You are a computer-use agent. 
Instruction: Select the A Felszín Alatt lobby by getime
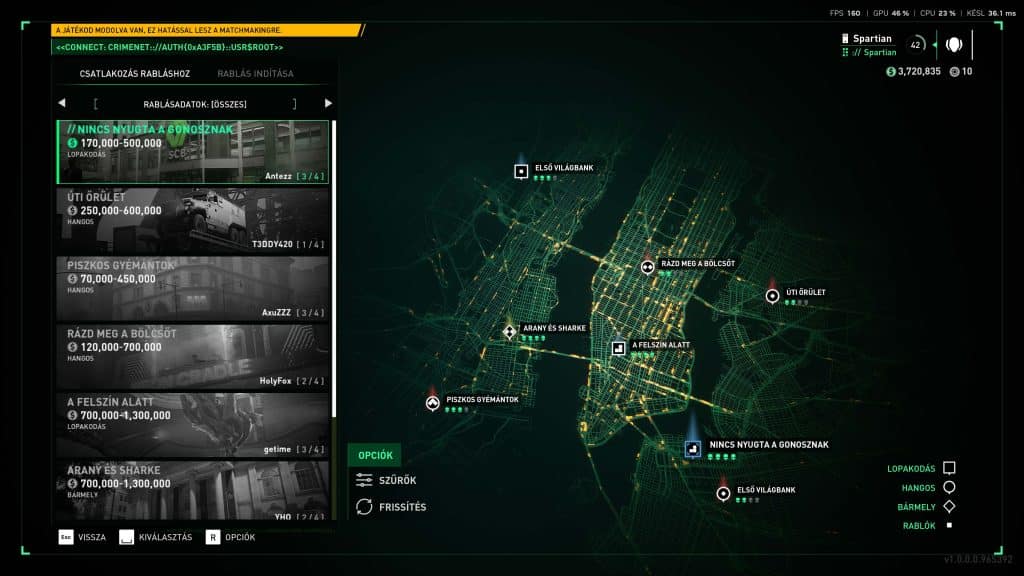tap(193, 424)
